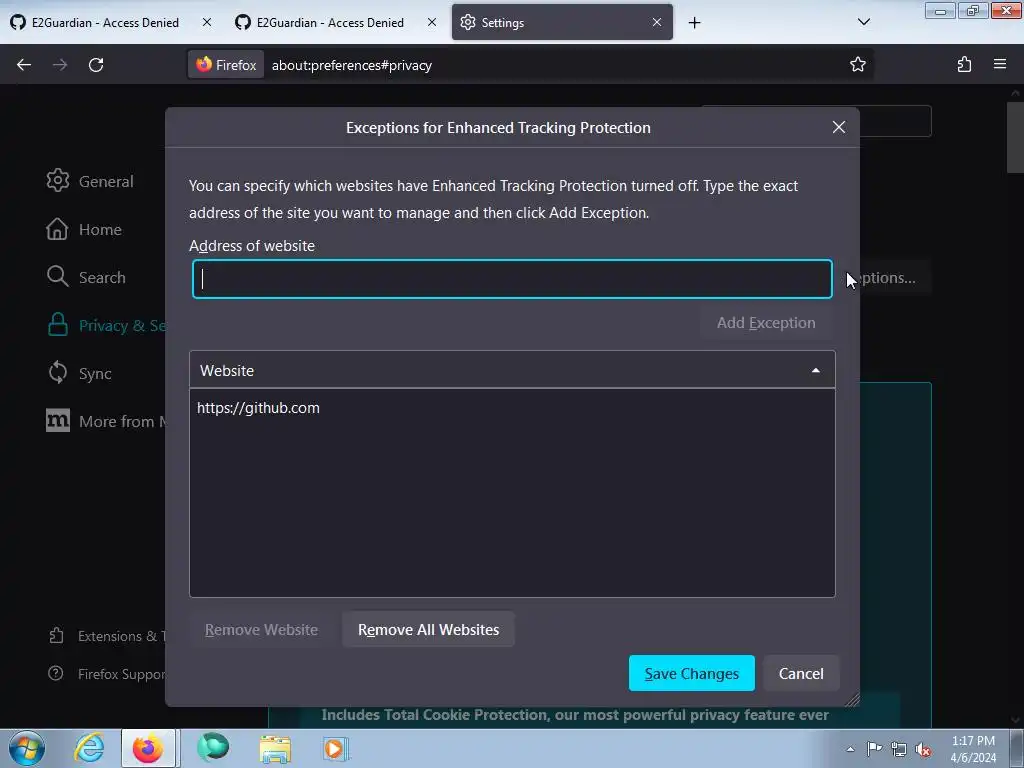Launch Internet Explorer from taskbar
Screen dimensions: 1024x768
89,748
